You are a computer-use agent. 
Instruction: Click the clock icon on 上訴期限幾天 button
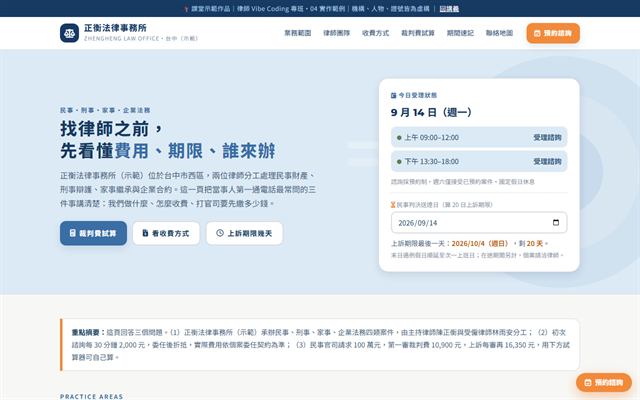click(x=220, y=233)
